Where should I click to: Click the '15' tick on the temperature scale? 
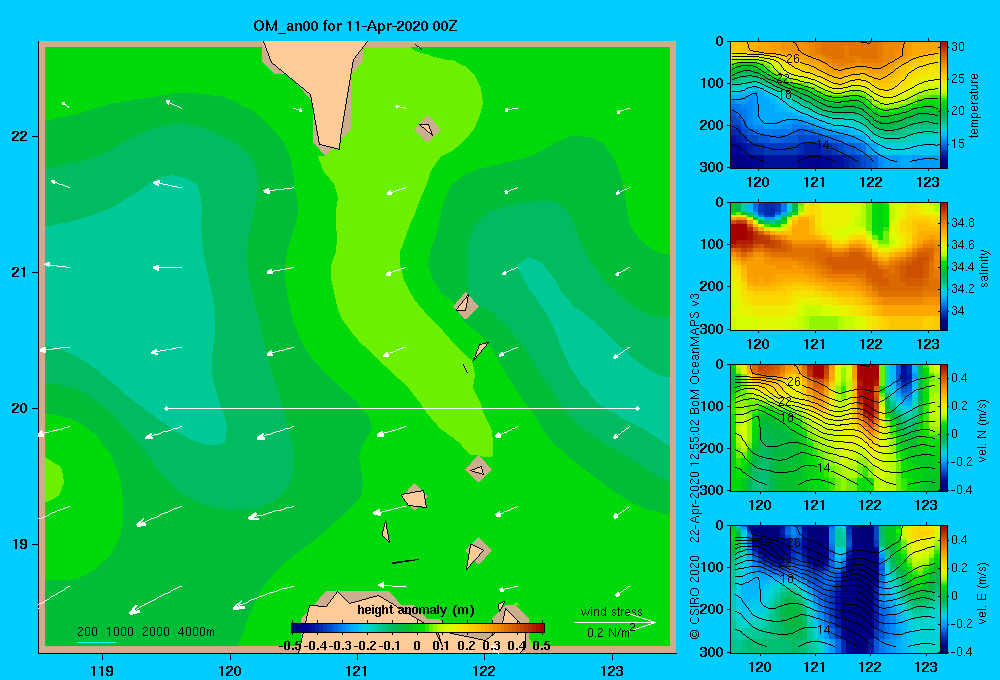(958, 144)
